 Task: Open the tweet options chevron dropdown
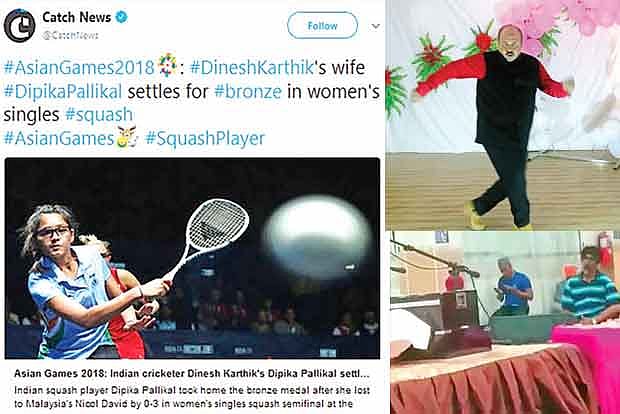376,26
